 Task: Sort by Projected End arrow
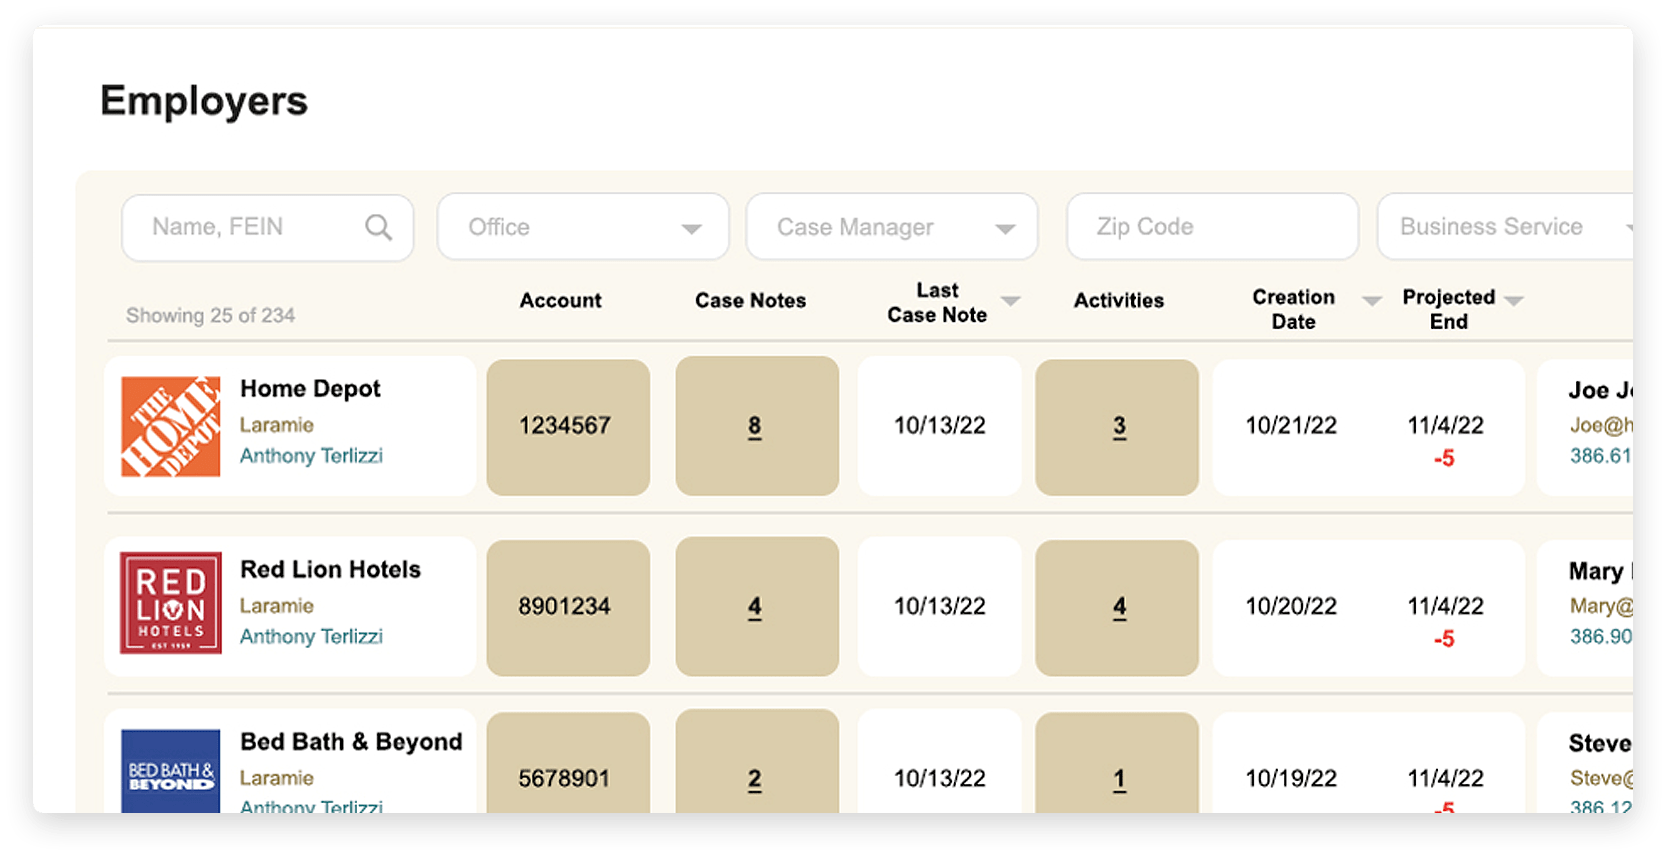[x=1514, y=301]
